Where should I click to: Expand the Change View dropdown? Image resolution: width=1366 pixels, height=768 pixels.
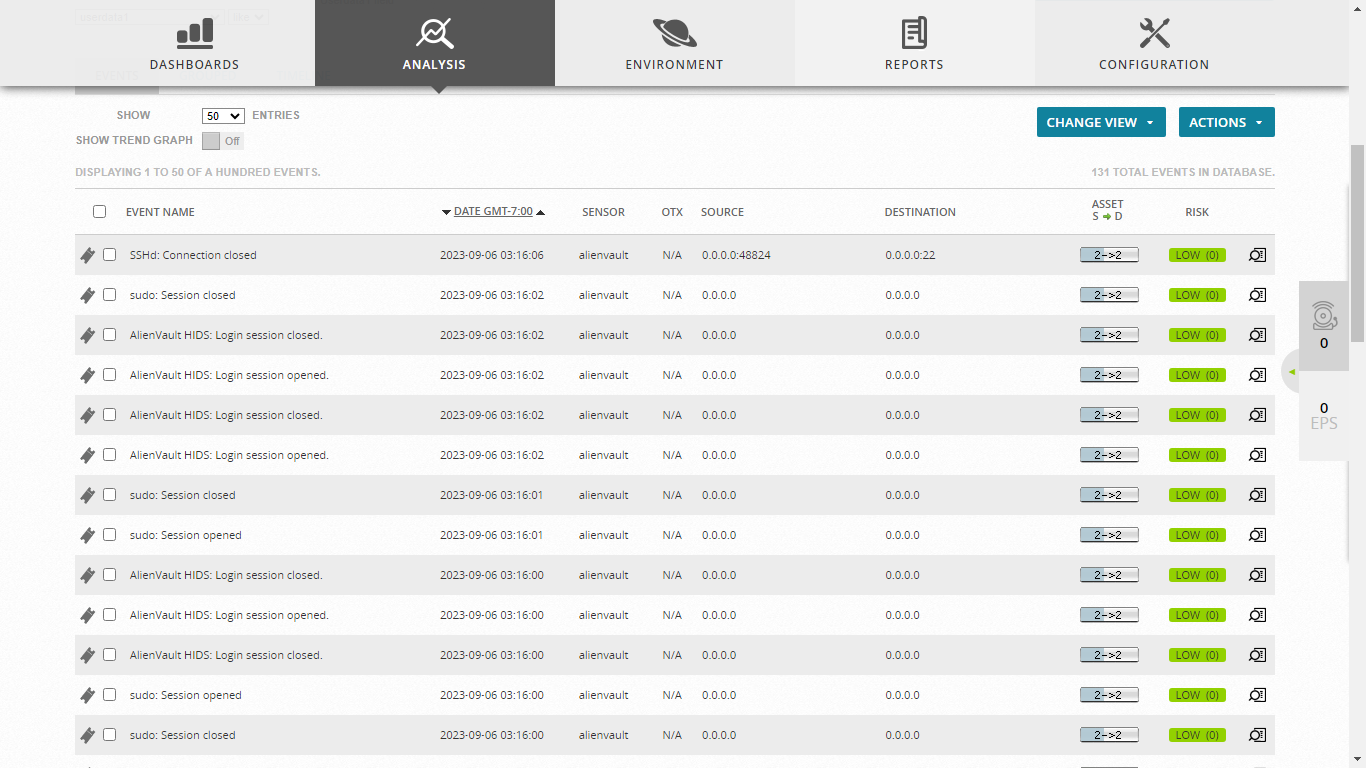coord(1101,122)
